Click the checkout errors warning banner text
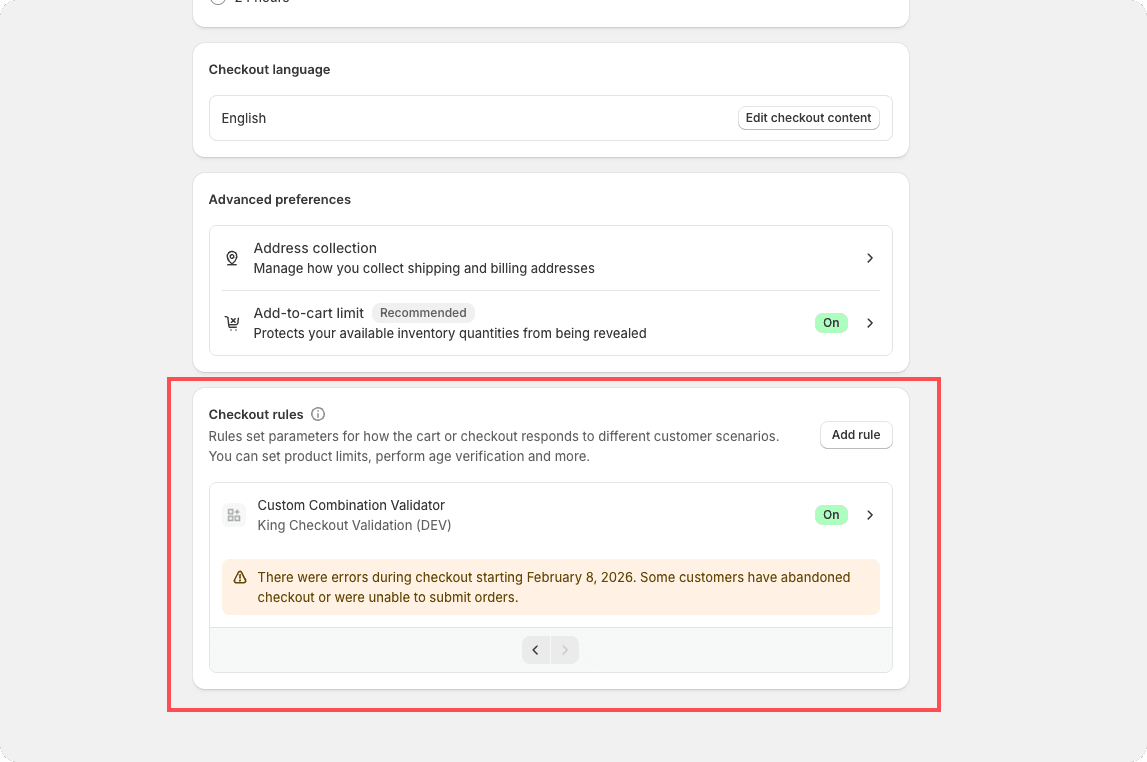This screenshot has height=762, width=1147. (x=554, y=587)
